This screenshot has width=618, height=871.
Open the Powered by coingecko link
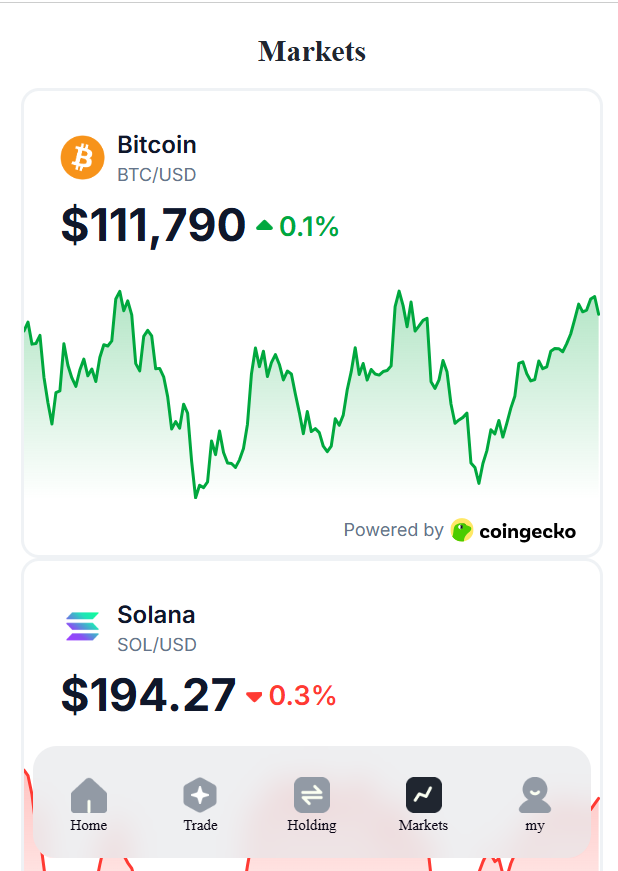point(460,530)
